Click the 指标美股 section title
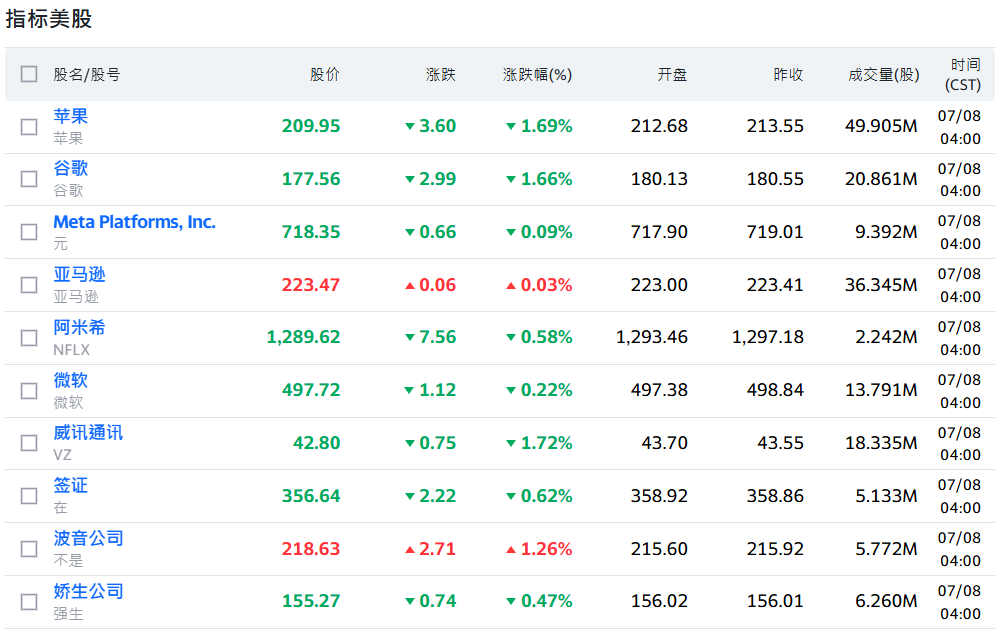Viewport: 1001px width, 634px height. point(49,19)
